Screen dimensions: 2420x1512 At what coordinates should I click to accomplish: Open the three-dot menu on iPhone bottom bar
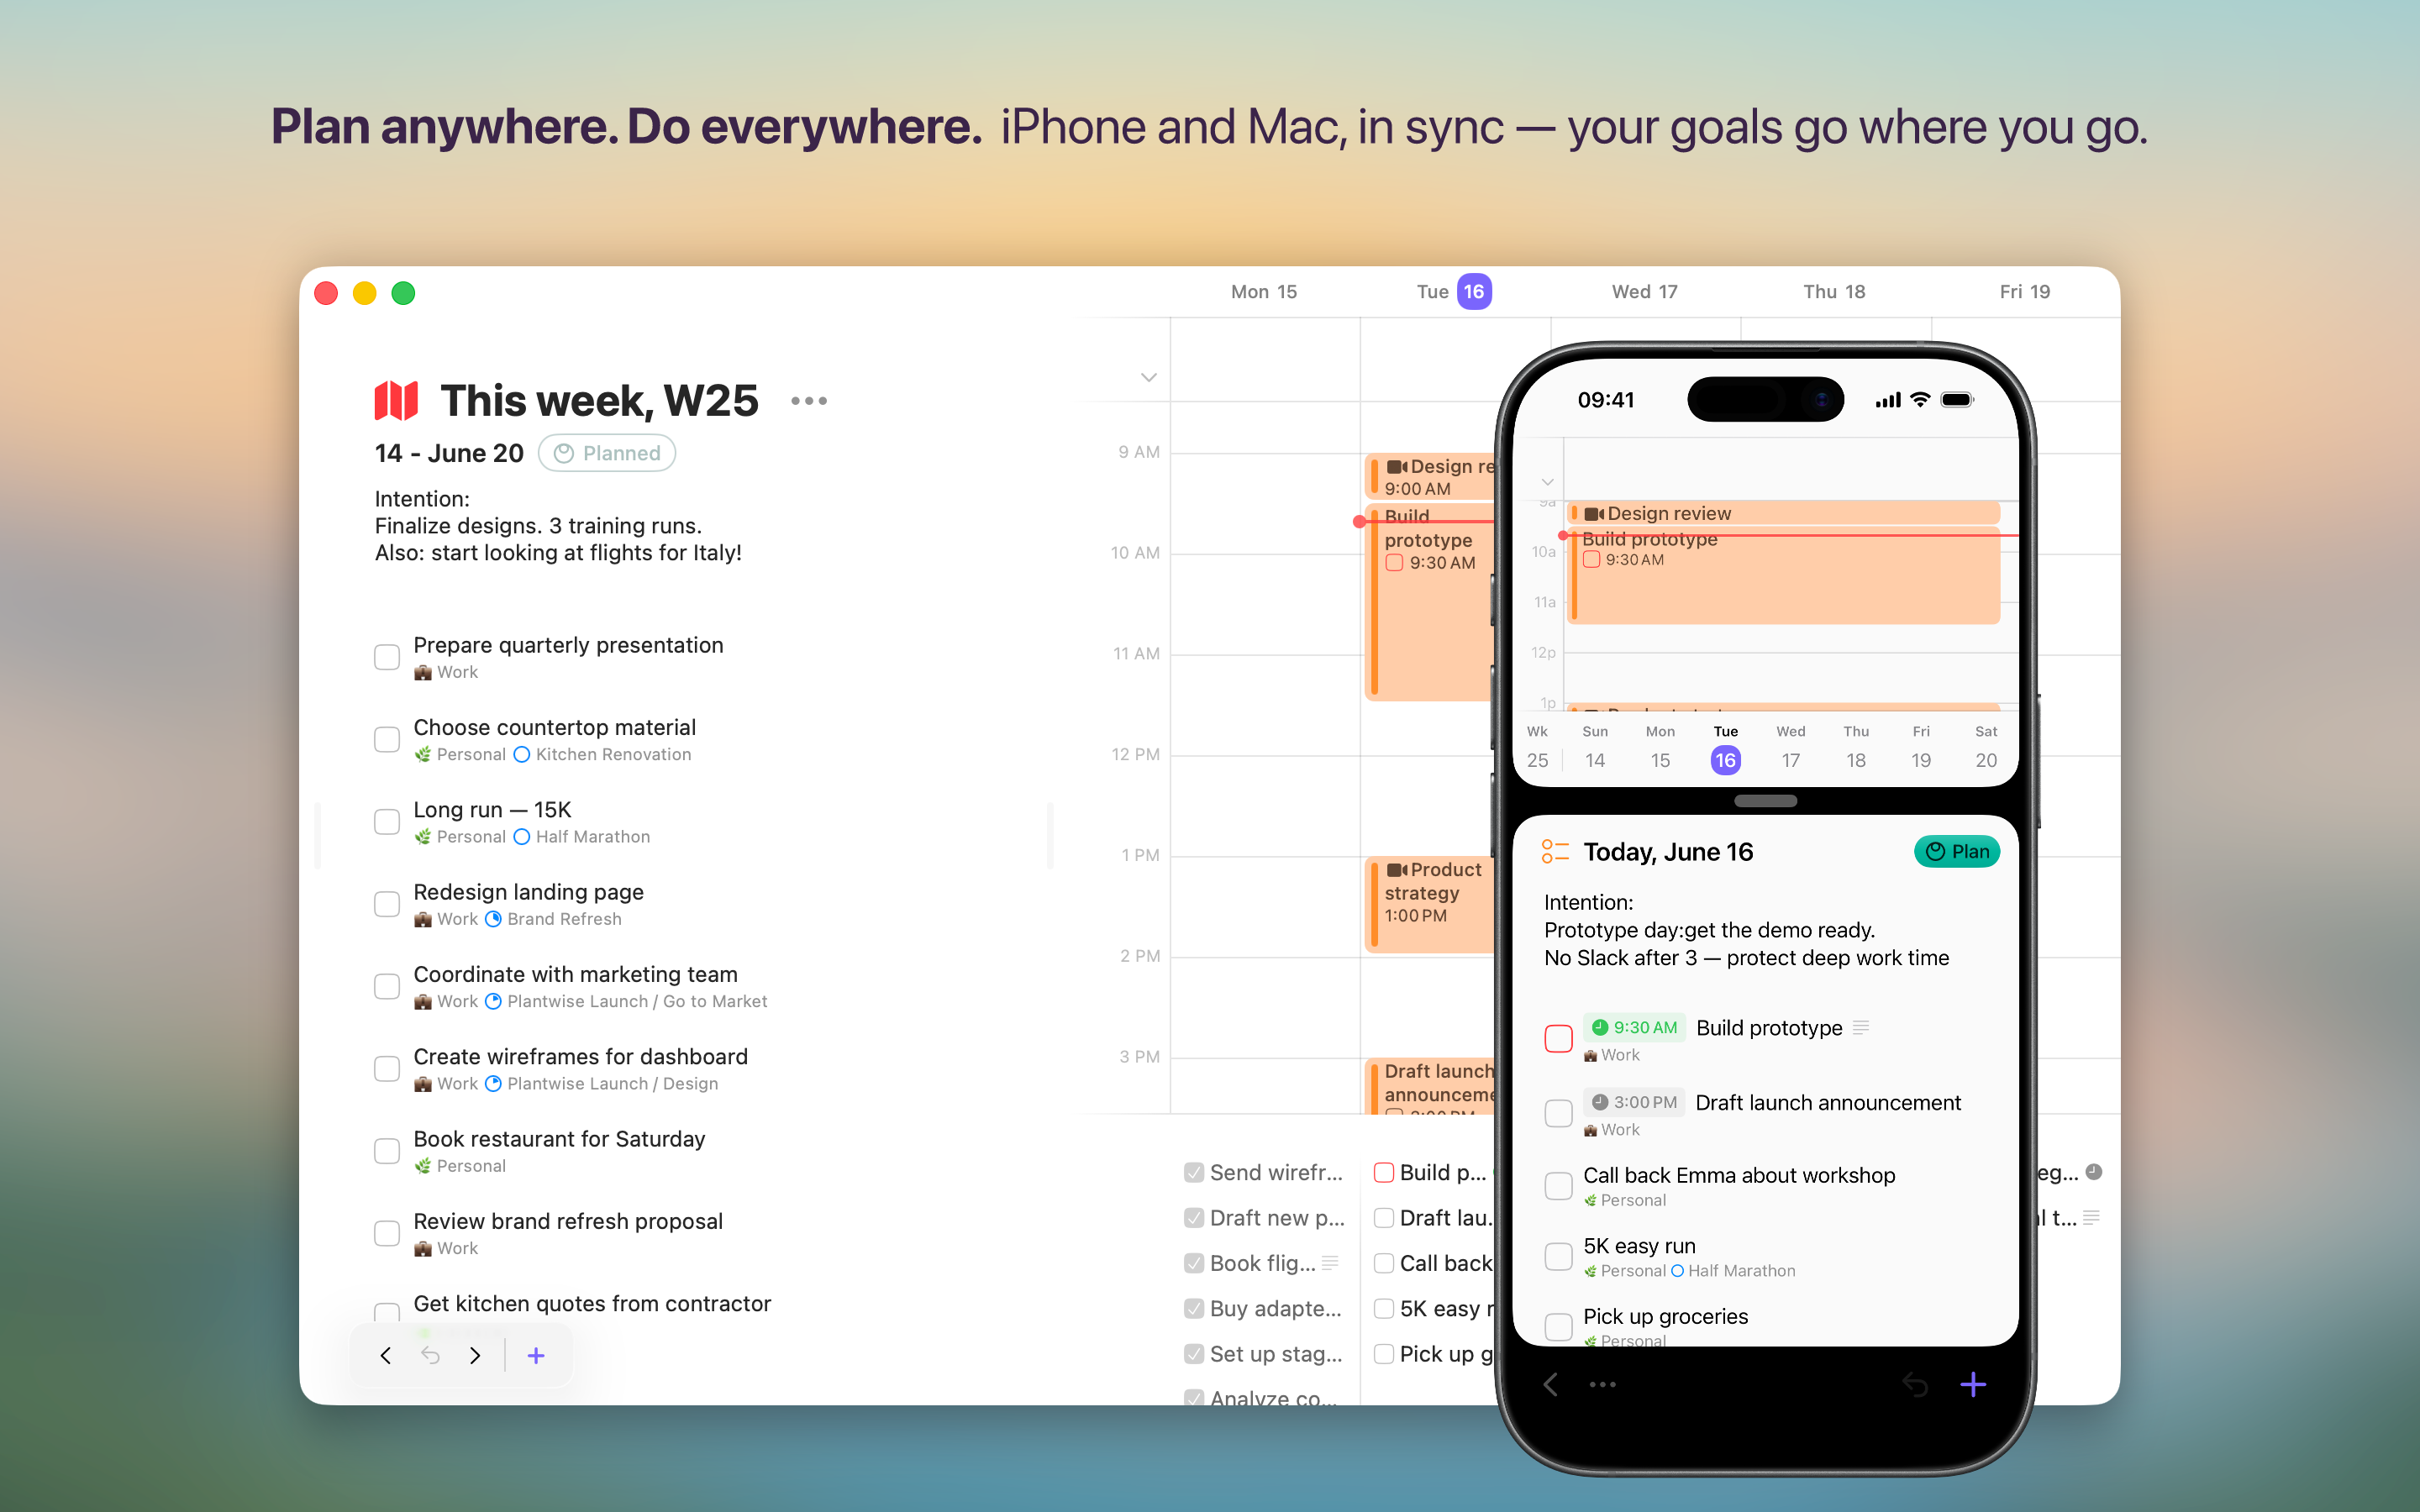[x=1602, y=1384]
